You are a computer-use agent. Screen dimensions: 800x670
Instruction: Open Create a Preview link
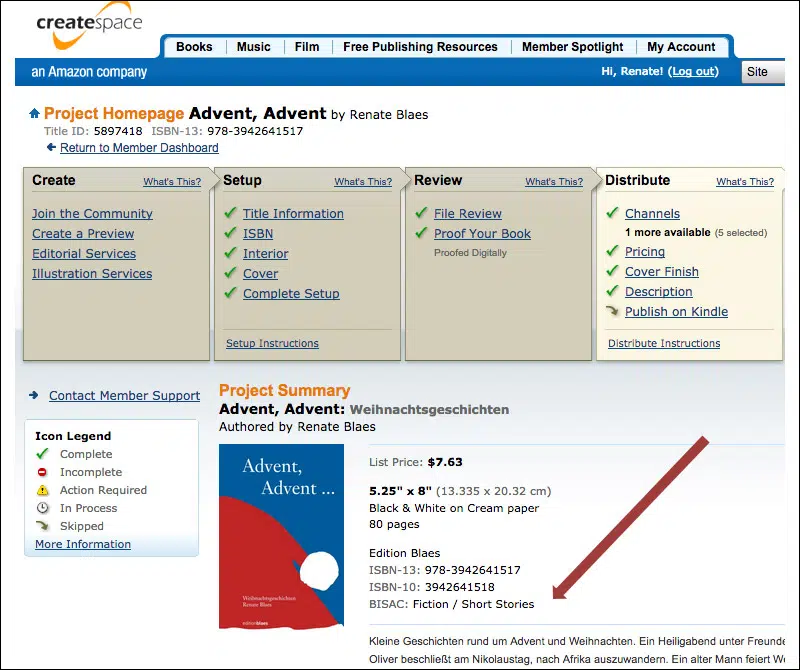83,233
